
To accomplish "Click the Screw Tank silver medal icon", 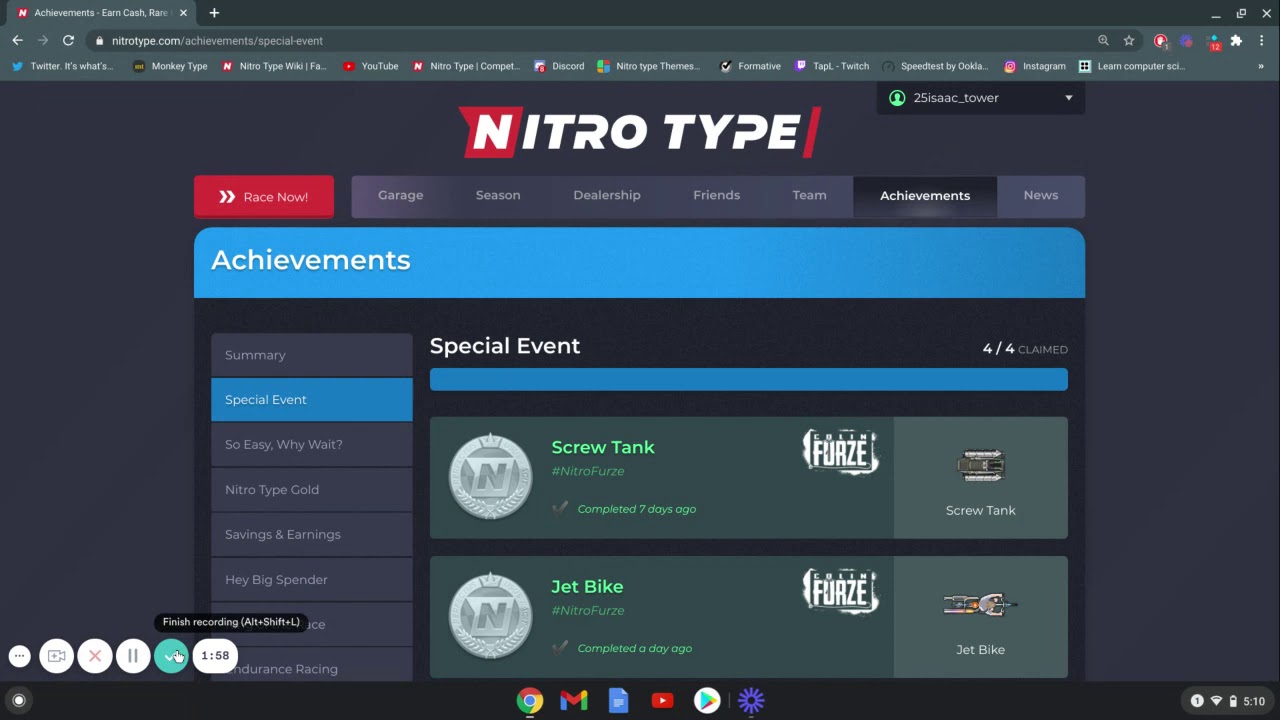I will click(x=490, y=477).
